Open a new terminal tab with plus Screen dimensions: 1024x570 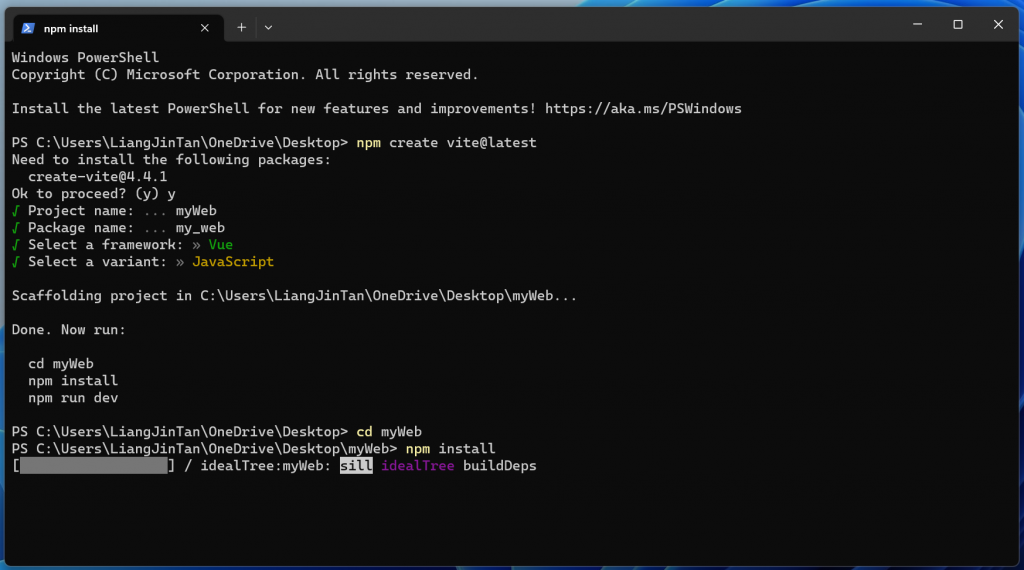coord(241,27)
